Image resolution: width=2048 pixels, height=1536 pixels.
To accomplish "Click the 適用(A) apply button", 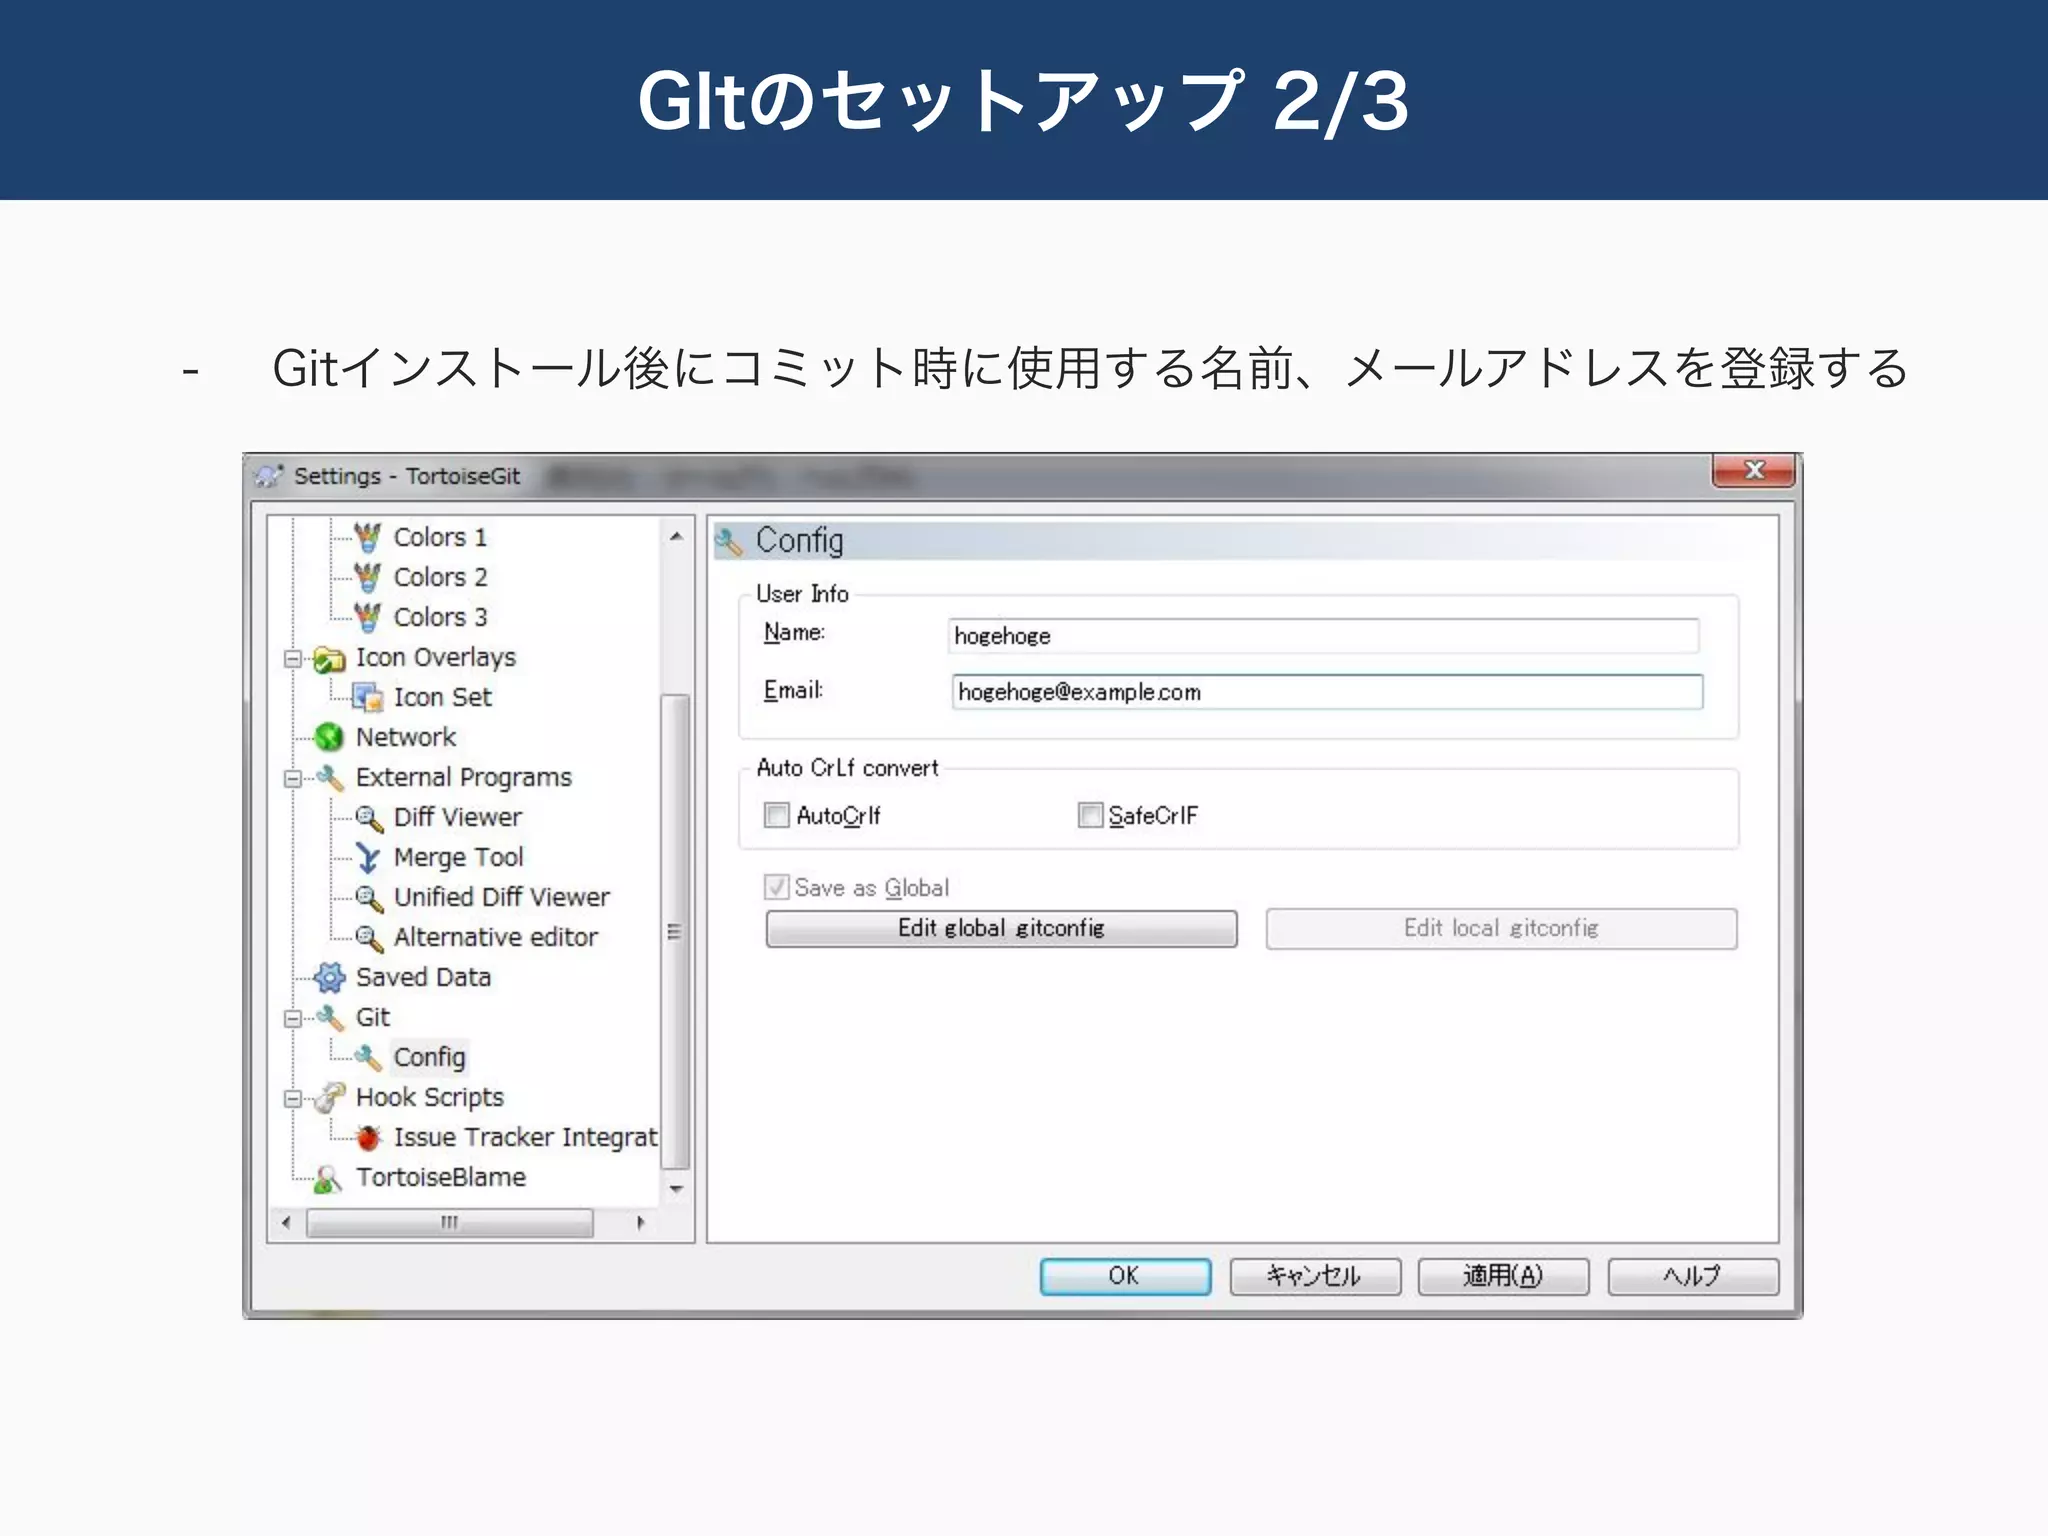I will coord(1503,1276).
